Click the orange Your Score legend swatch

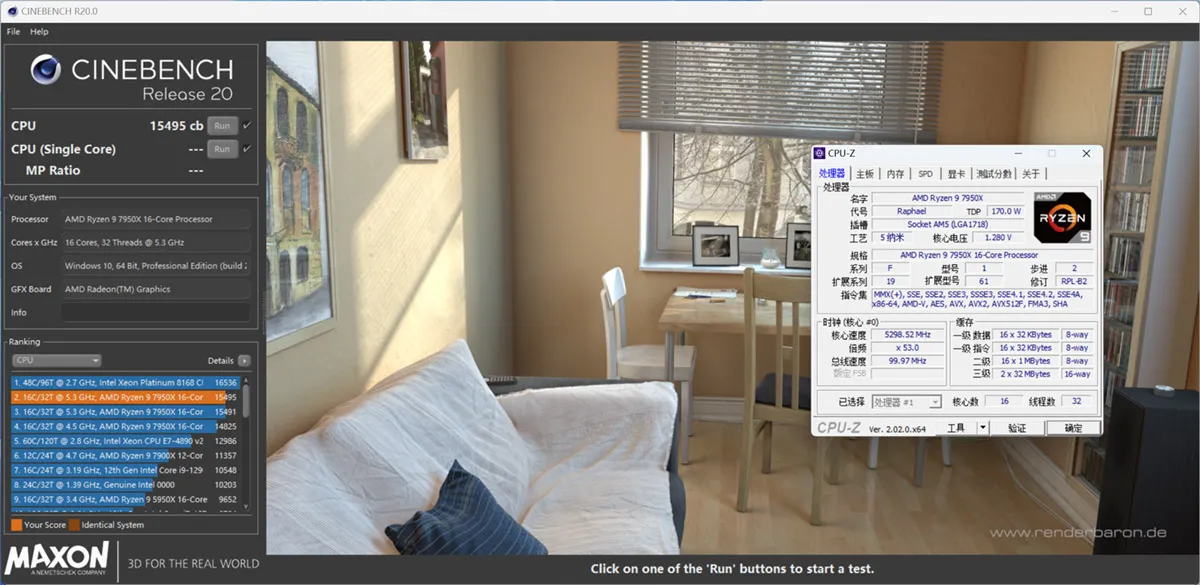[16, 525]
